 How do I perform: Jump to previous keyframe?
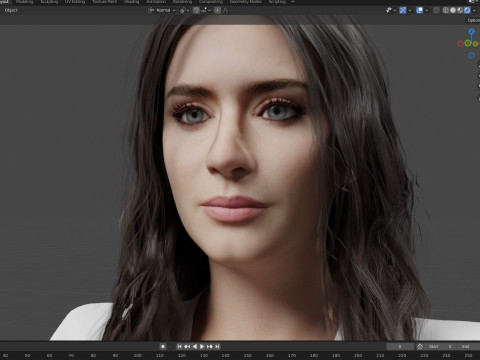[187, 347]
